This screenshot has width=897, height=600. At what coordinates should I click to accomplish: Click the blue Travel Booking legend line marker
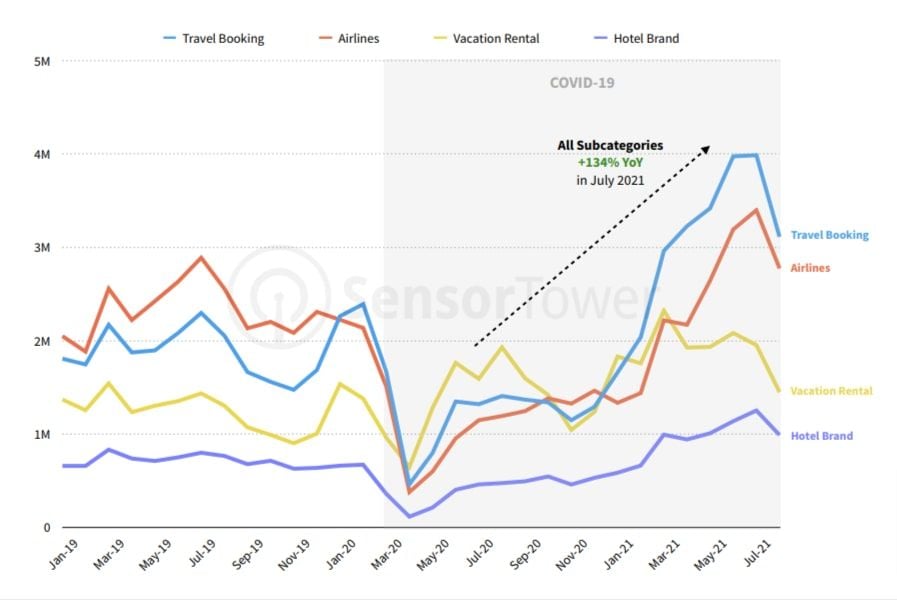coord(169,39)
